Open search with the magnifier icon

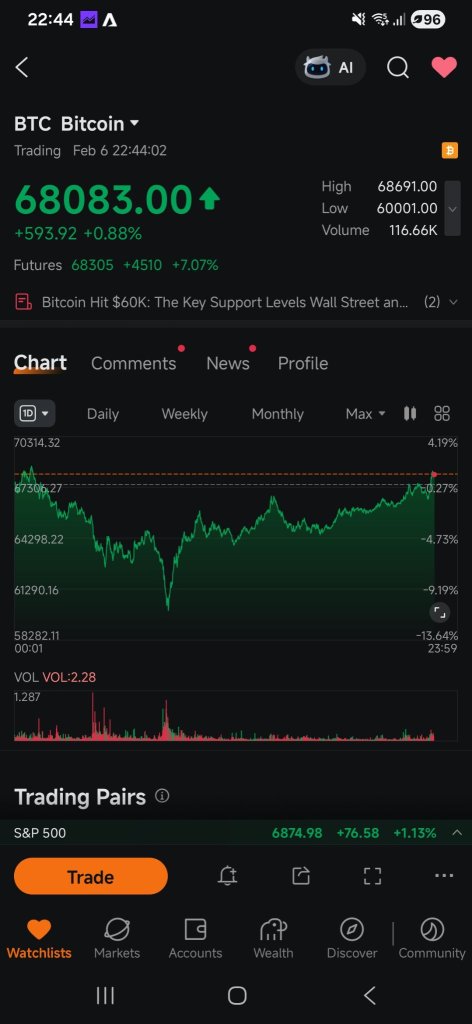[398, 67]
